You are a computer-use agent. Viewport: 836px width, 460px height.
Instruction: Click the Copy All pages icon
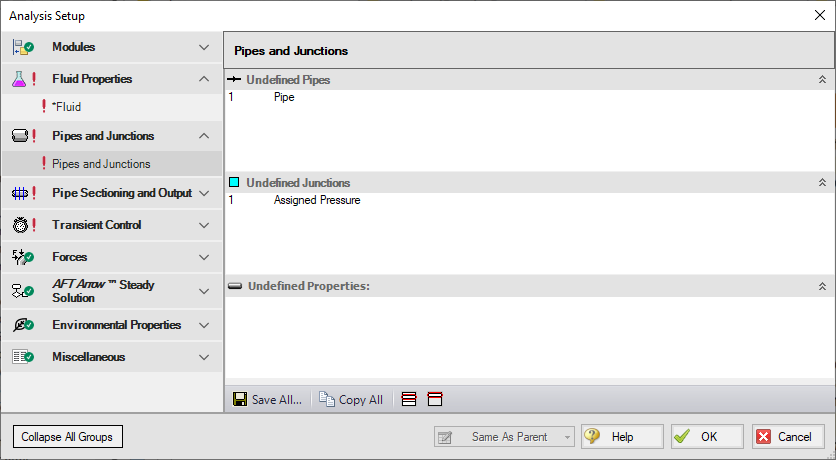tap(327, 399)
